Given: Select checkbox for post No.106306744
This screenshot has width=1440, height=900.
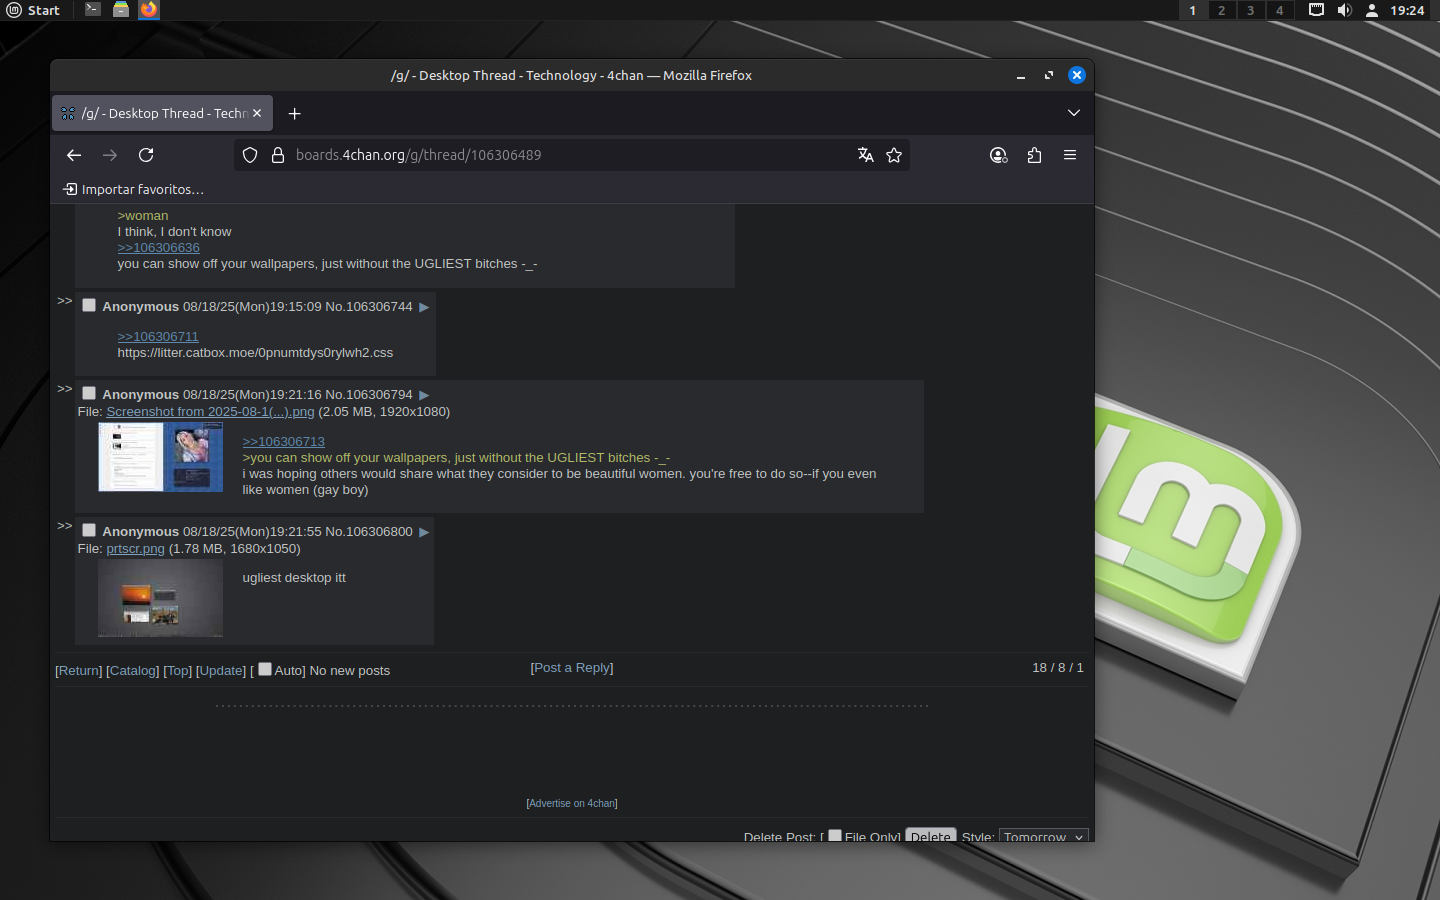Looking at the screenshot, I should point(89,306).
